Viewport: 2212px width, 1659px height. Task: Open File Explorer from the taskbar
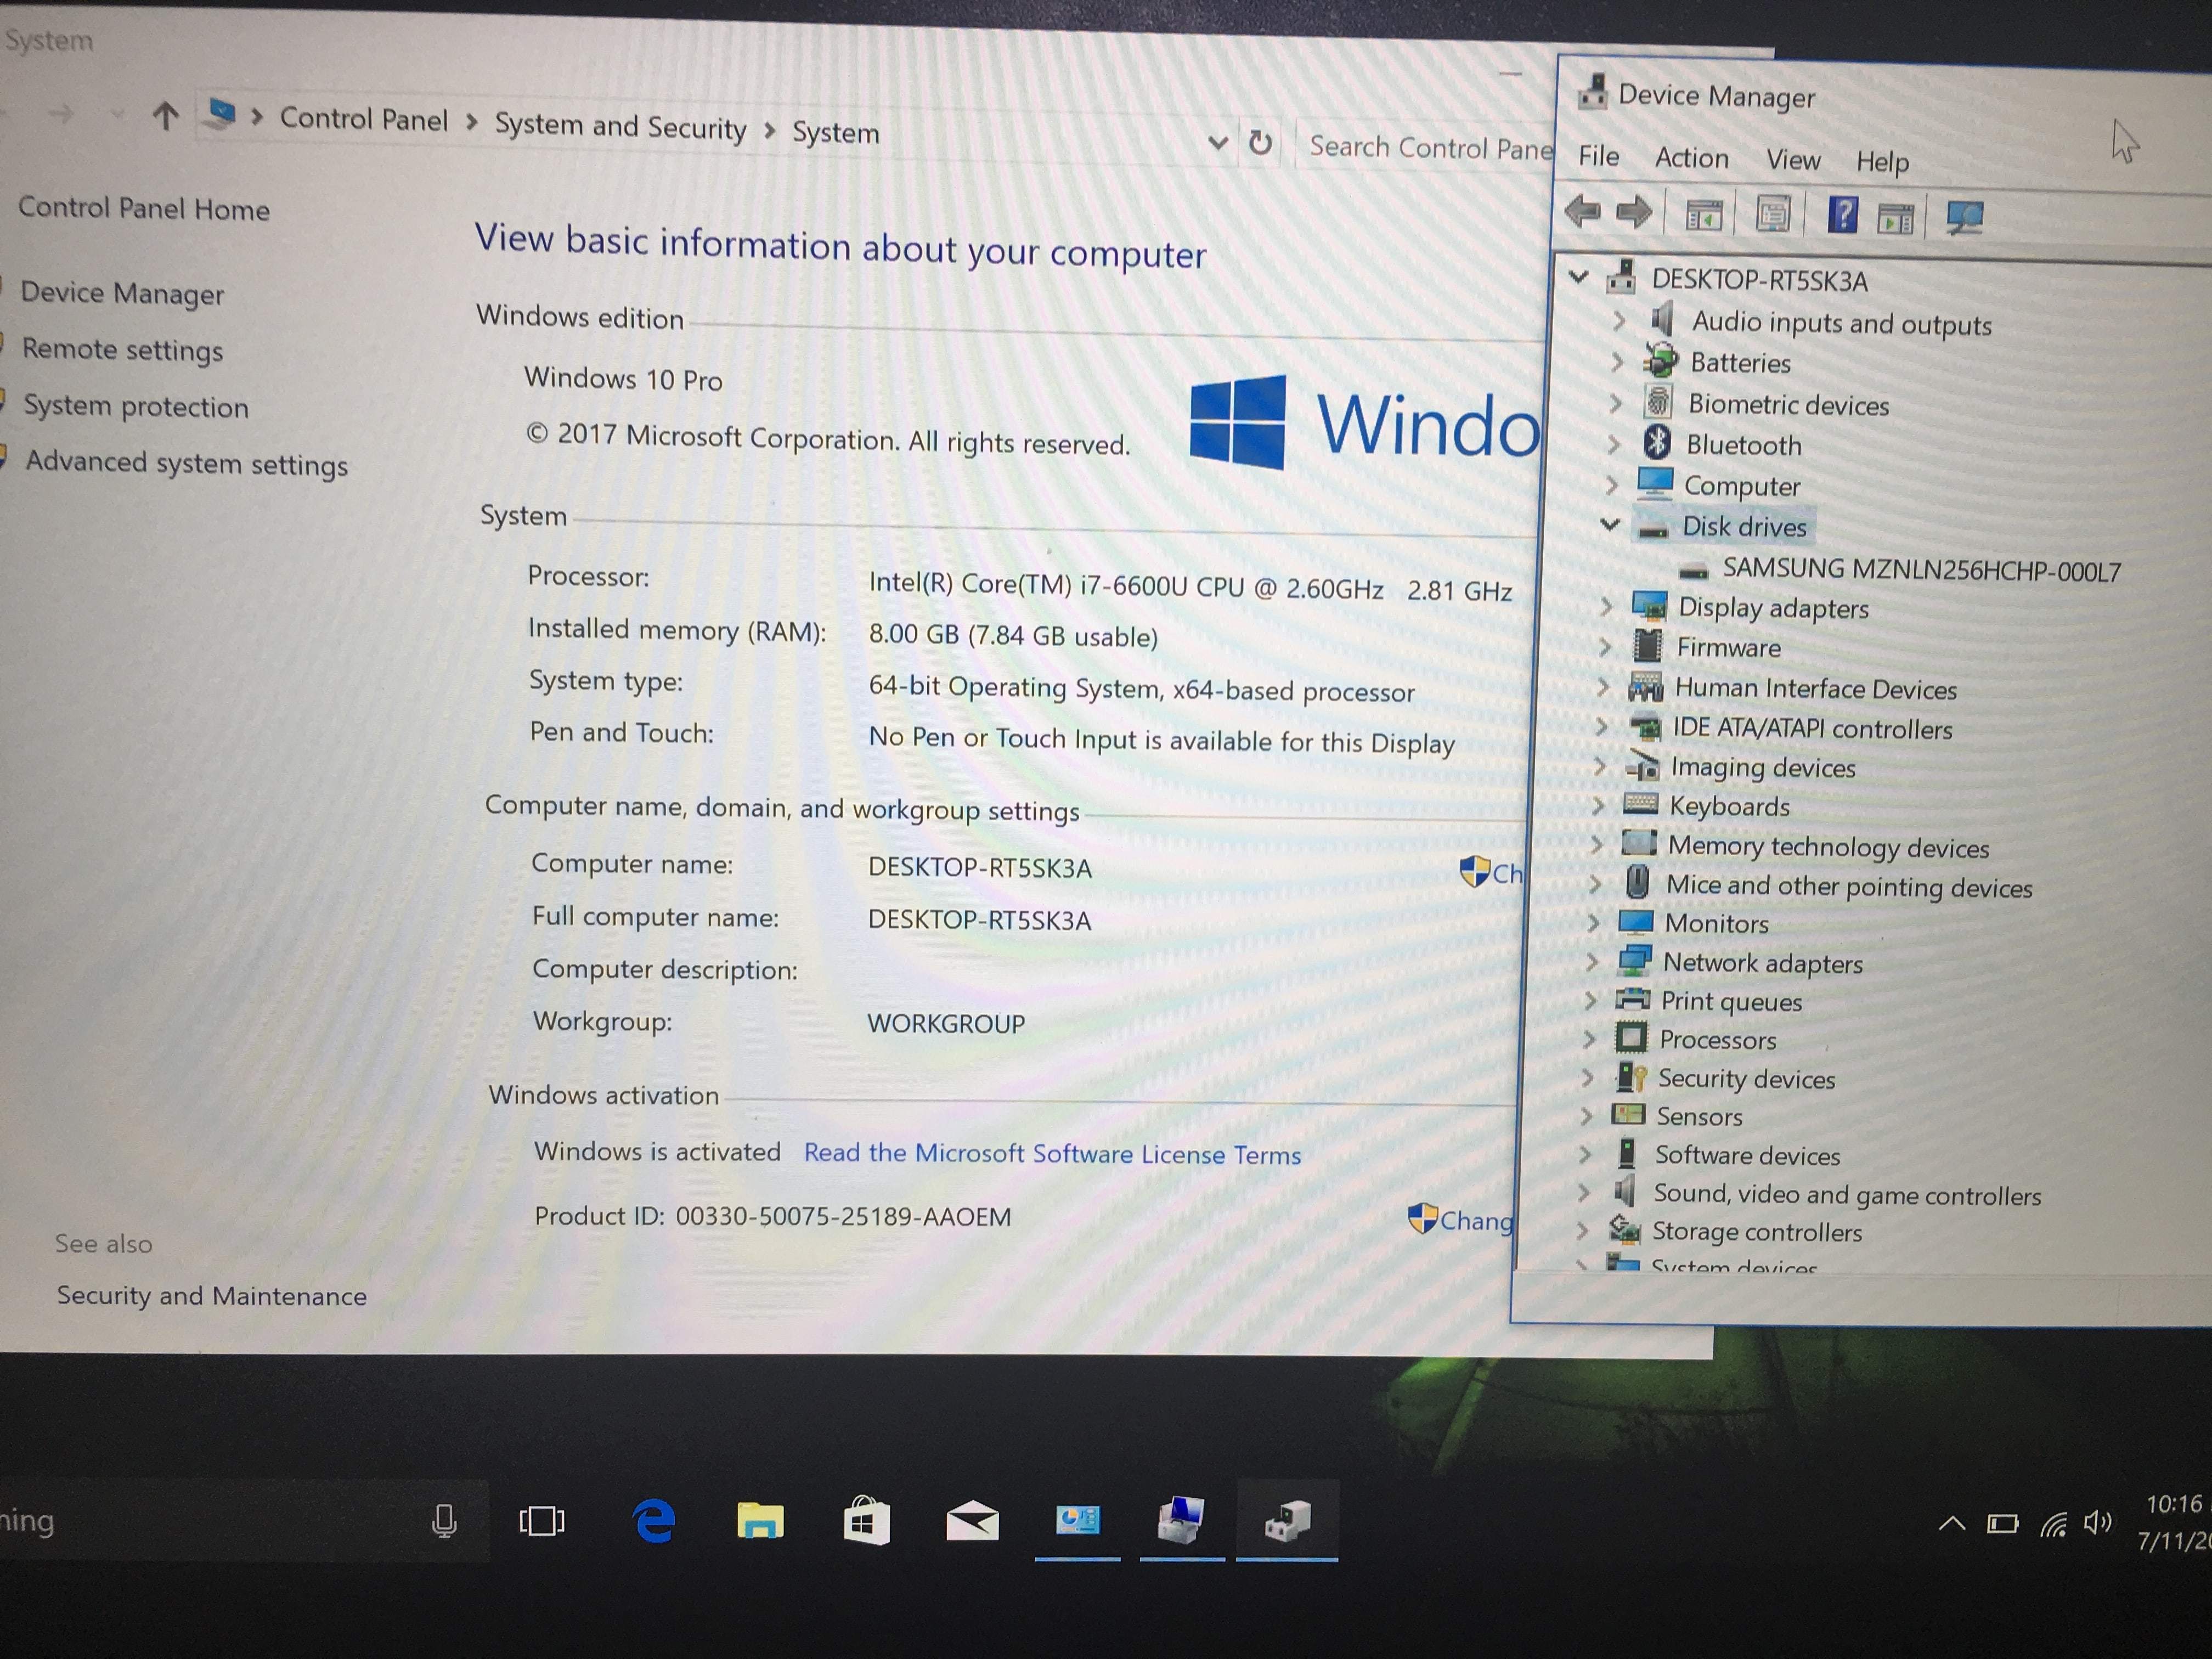[x=760, y=1521]
